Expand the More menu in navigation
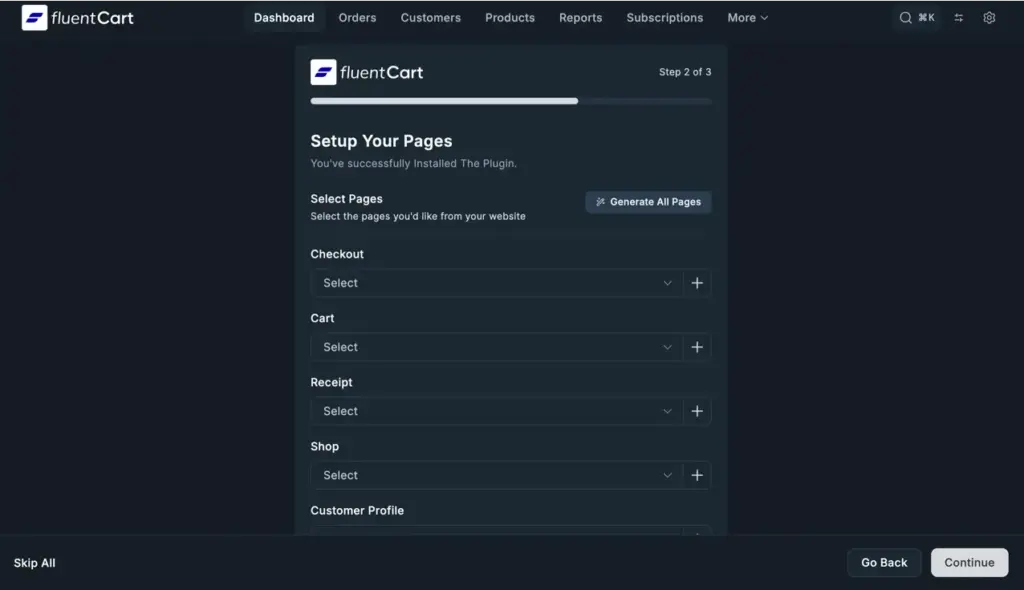The image size is (1024, 590). click(x=747, y=18)
